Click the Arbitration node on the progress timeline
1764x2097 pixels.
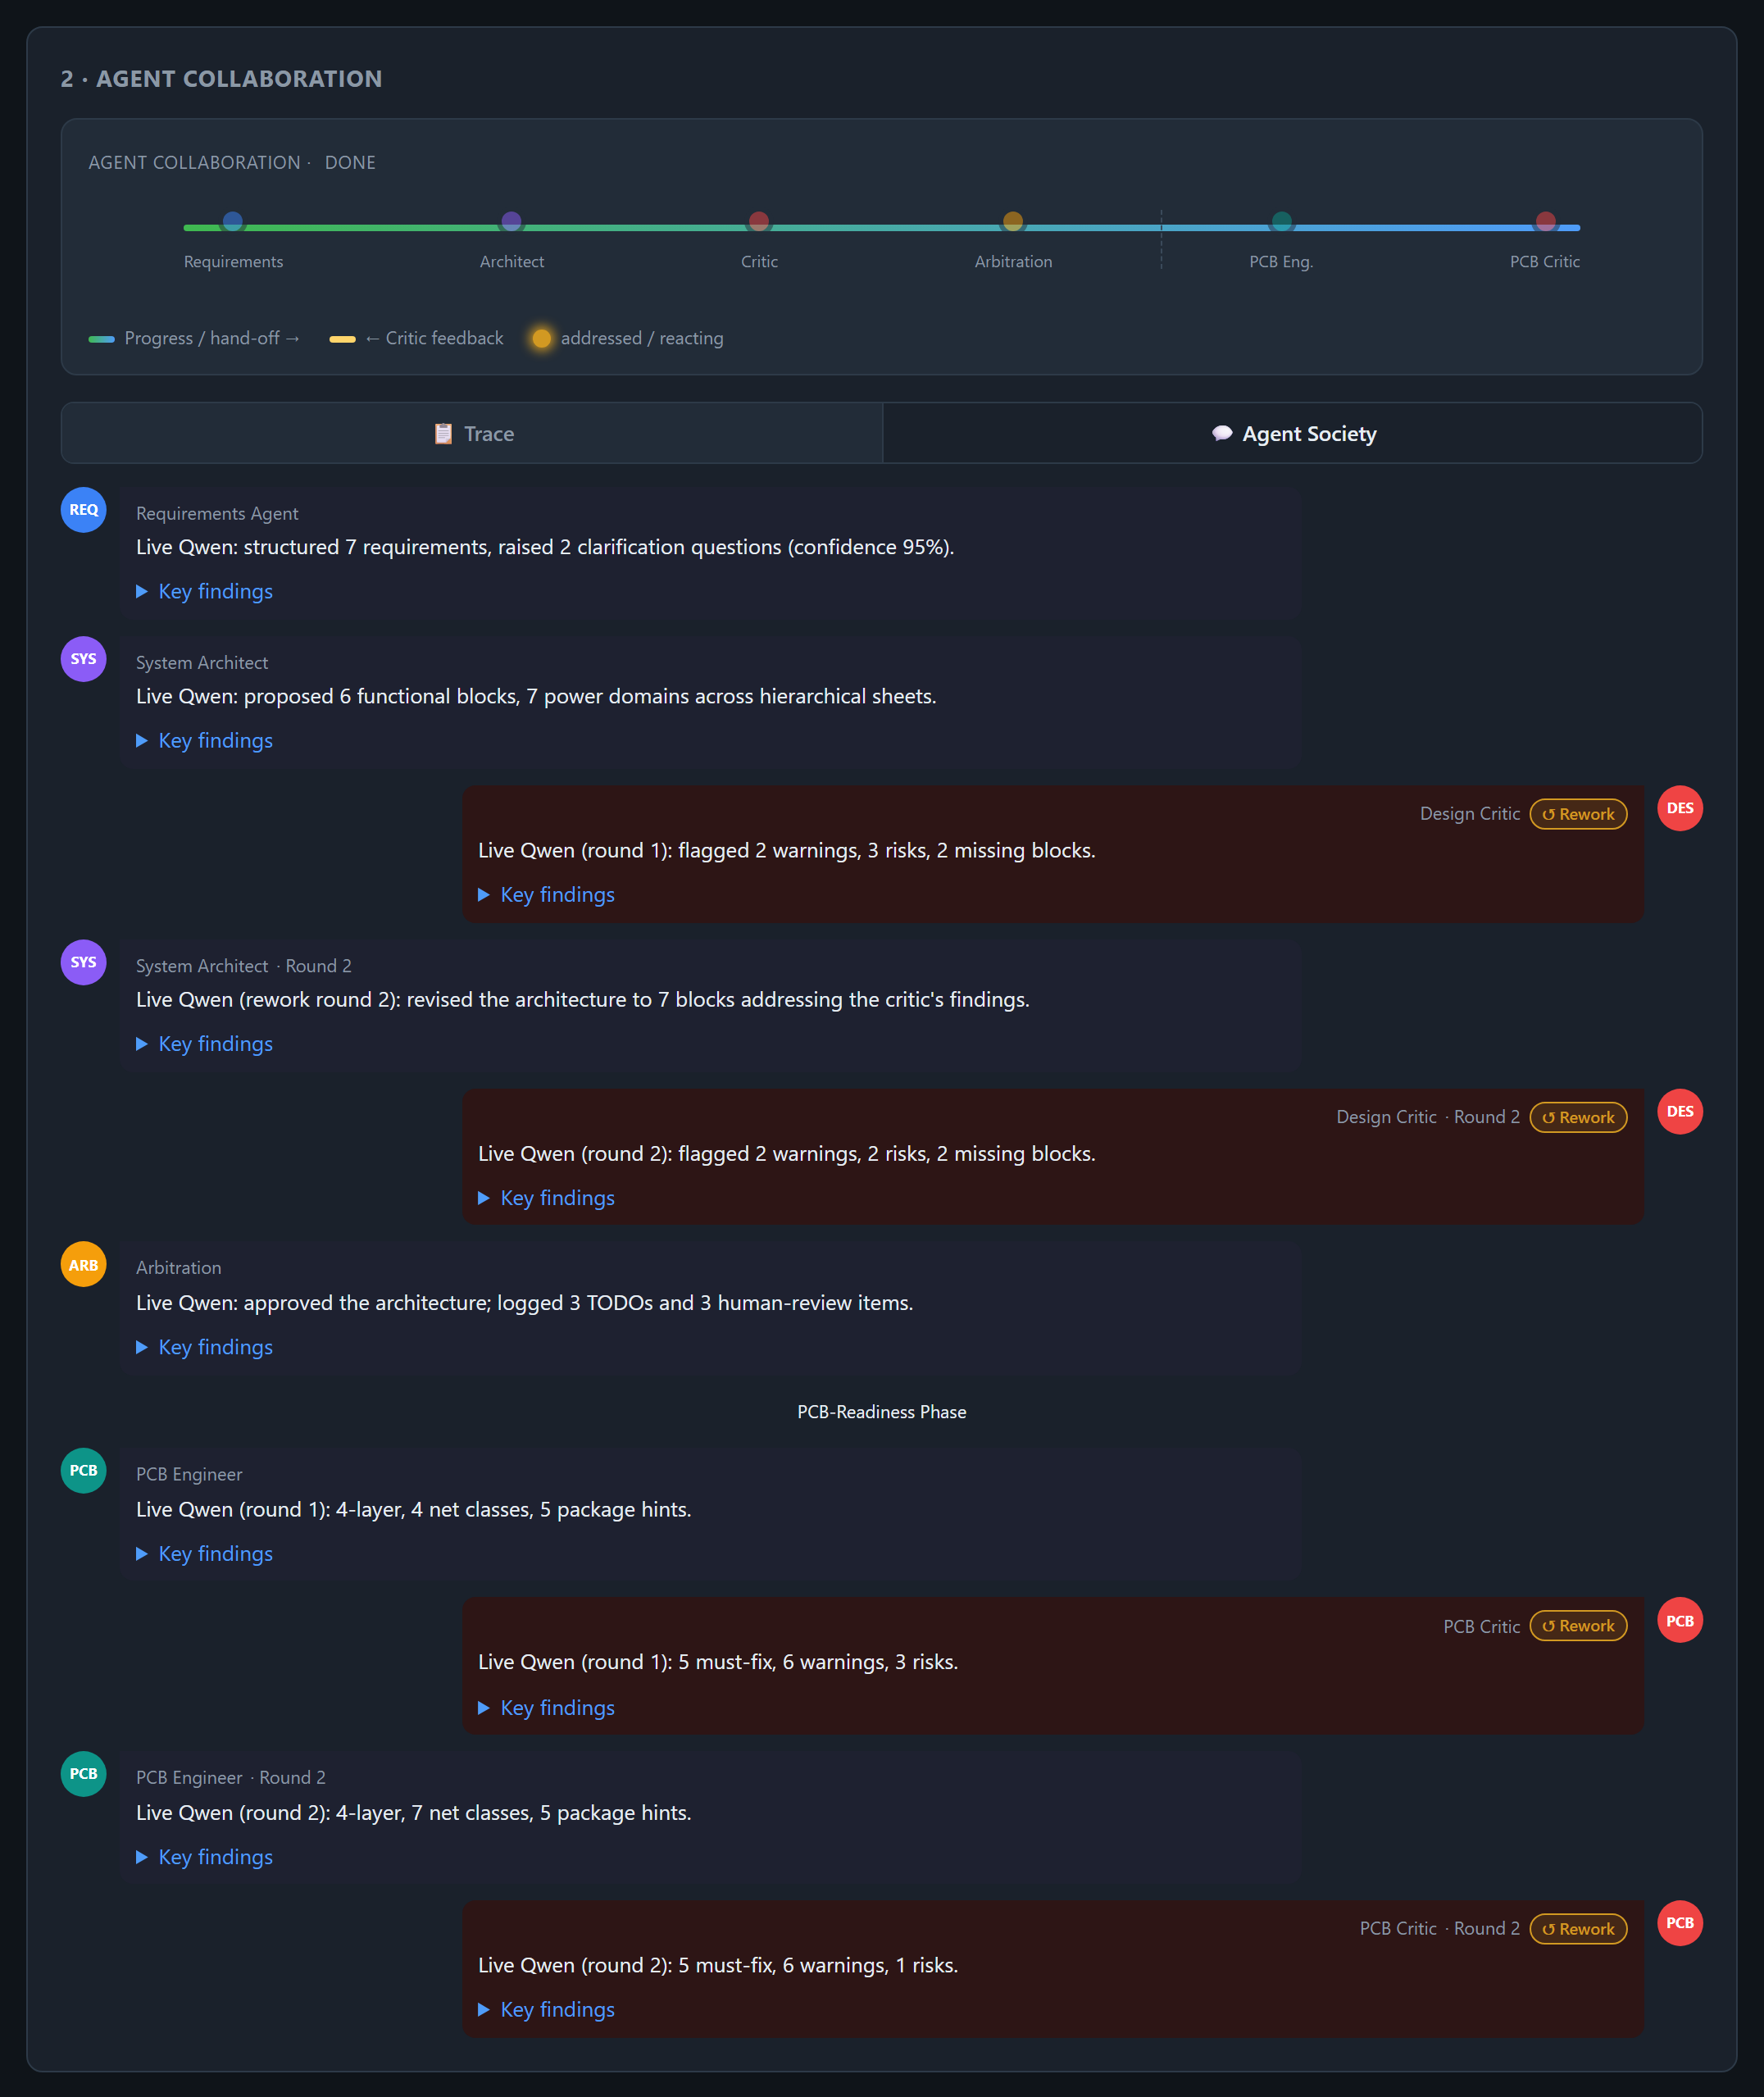pos(1013,221)
